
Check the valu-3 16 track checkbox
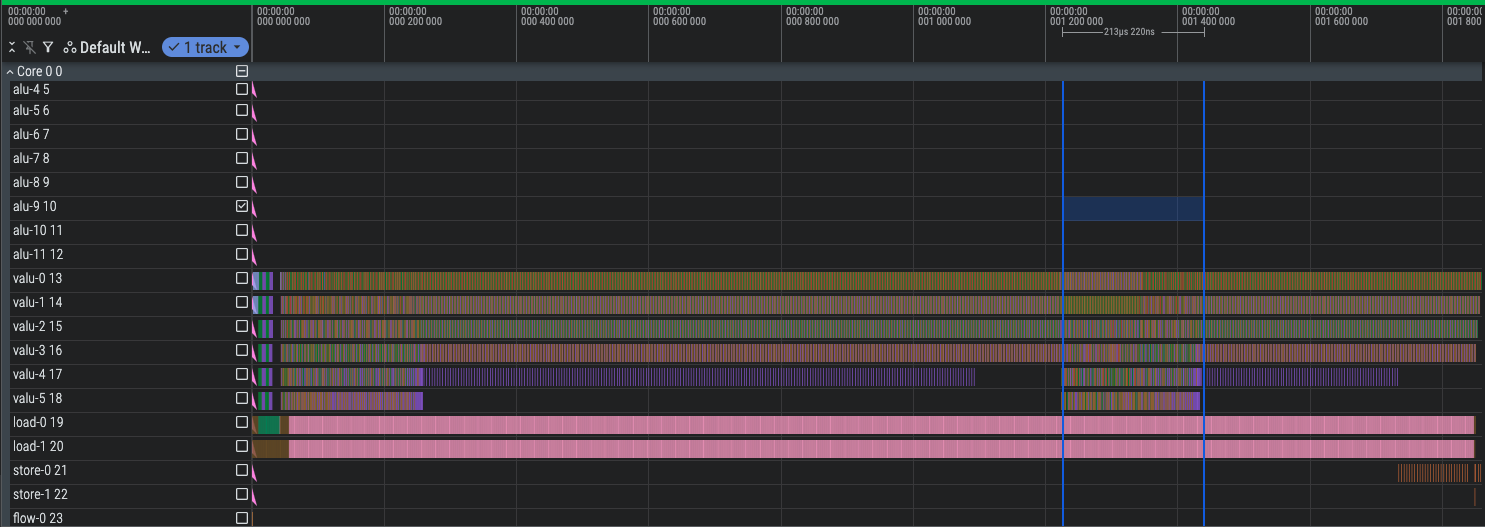[x=241, y=350]
